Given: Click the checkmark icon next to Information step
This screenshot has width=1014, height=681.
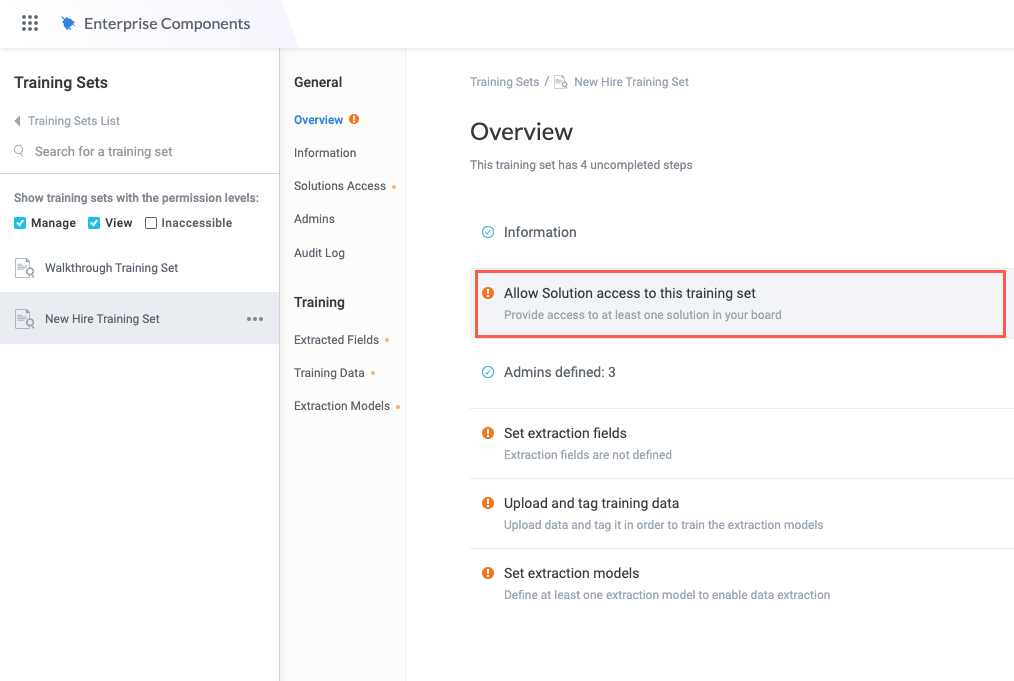Looking at the screenshot, I should pos(488,232).
